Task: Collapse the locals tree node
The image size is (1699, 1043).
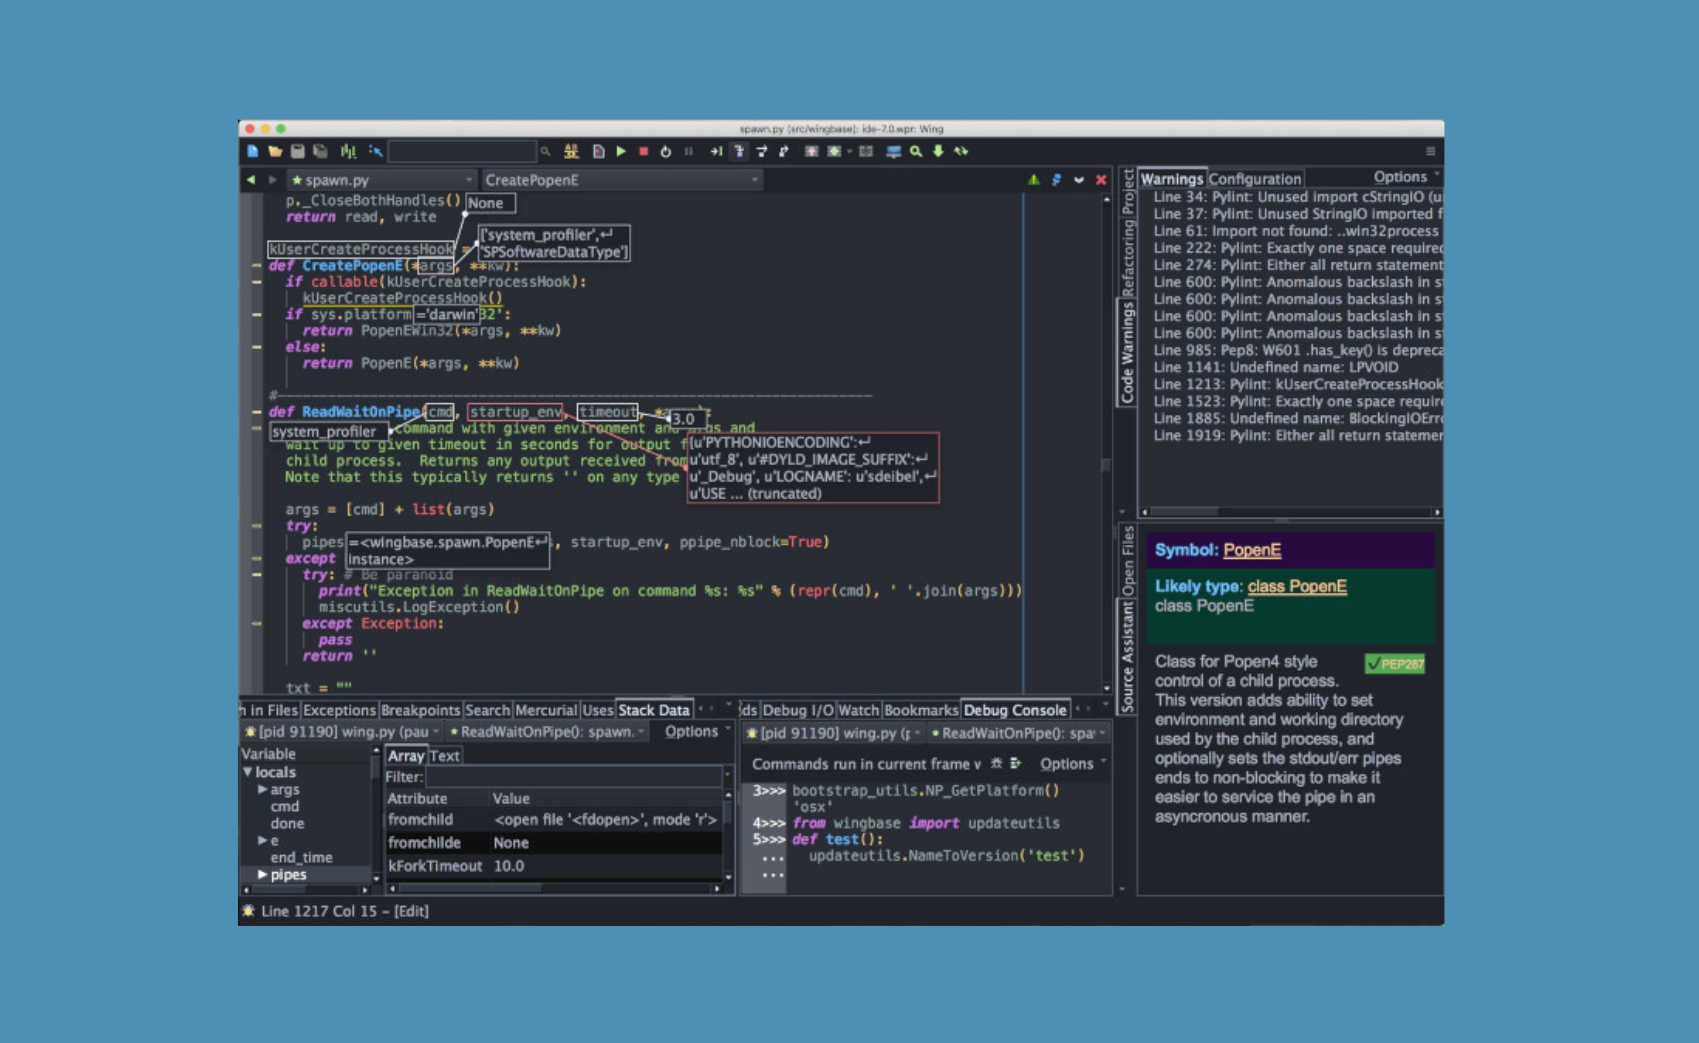Action: click(247, 772)
